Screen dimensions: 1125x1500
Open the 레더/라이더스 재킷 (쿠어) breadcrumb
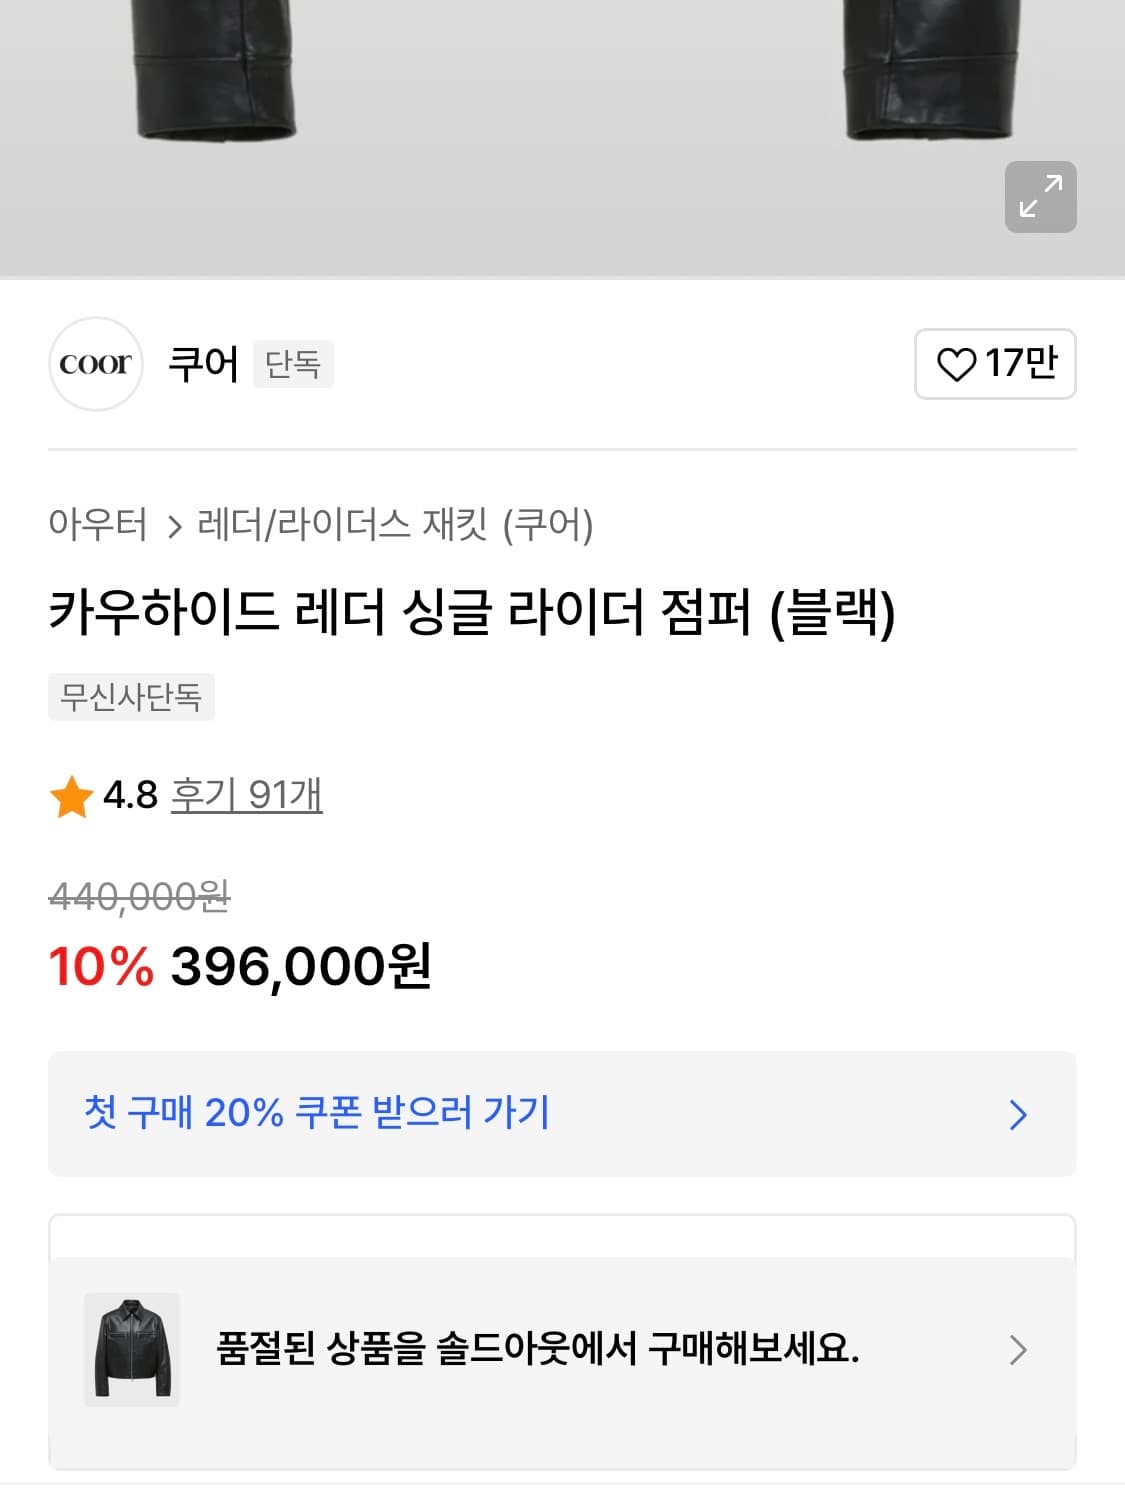pos(395,524)
